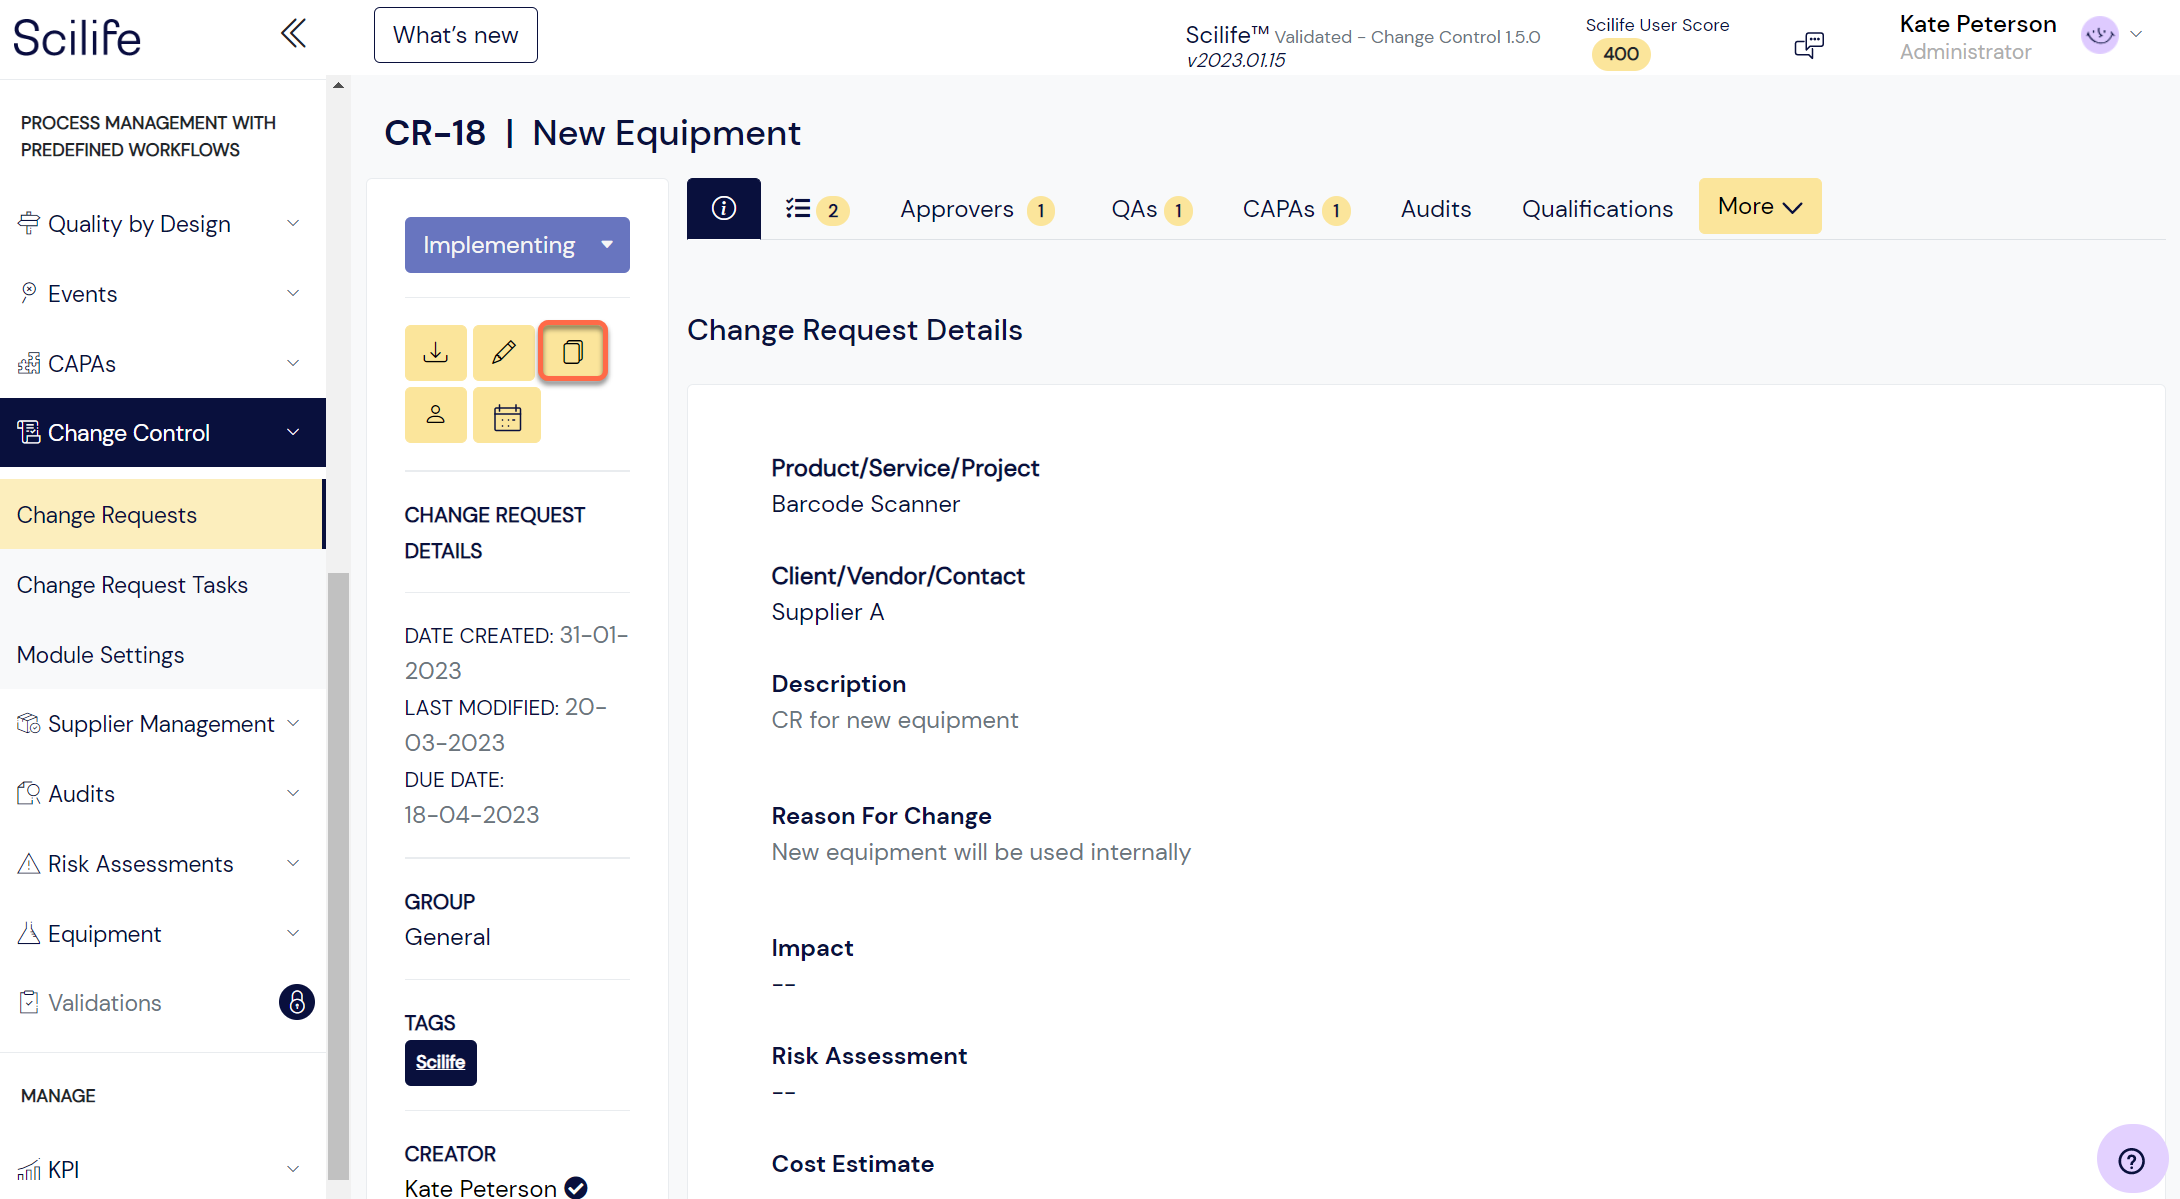This screenshot has width=2180, height=1199.
Task: Open Change Request Tasks in sidebar
Action: coord(163,585)
